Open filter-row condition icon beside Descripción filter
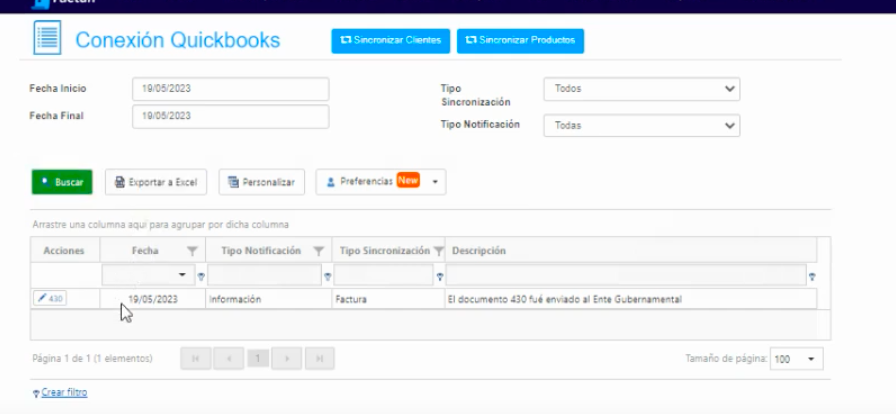 pyautogui.click(x=812, y=277)
